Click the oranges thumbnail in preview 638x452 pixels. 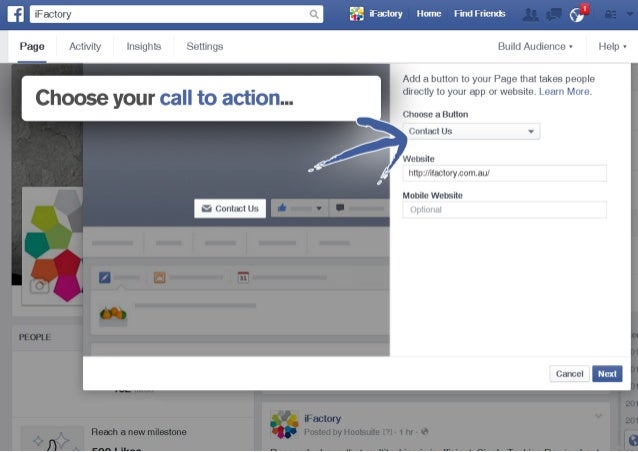pyautogui.click(x=113, y=316)
